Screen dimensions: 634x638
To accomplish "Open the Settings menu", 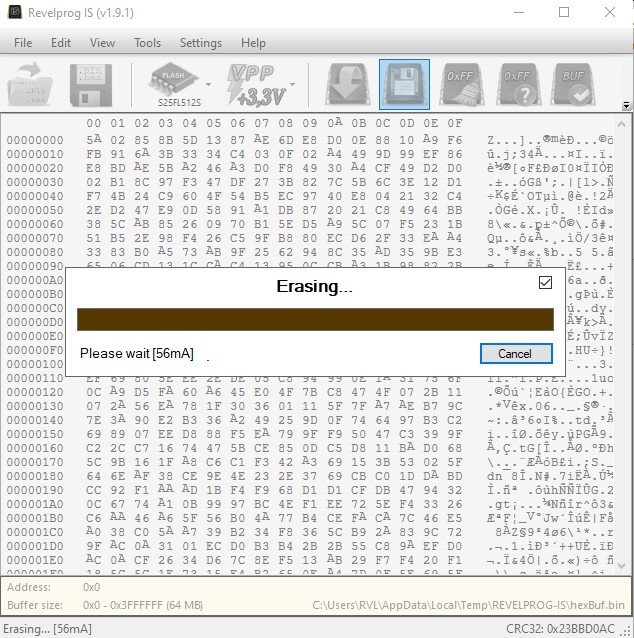I will pos(200,43).
